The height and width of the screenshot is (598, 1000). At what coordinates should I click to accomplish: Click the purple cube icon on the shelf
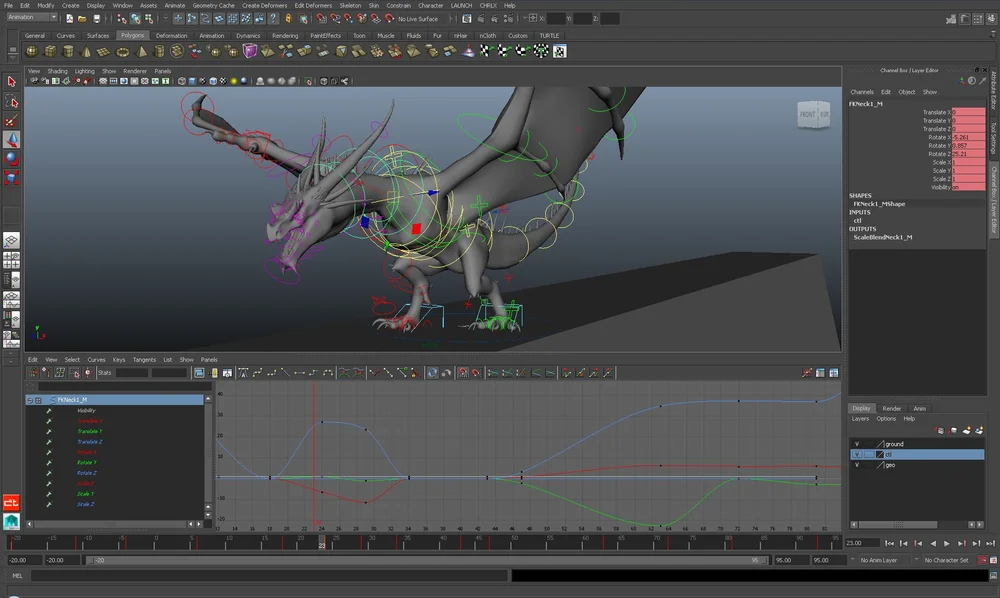[249, 51]
